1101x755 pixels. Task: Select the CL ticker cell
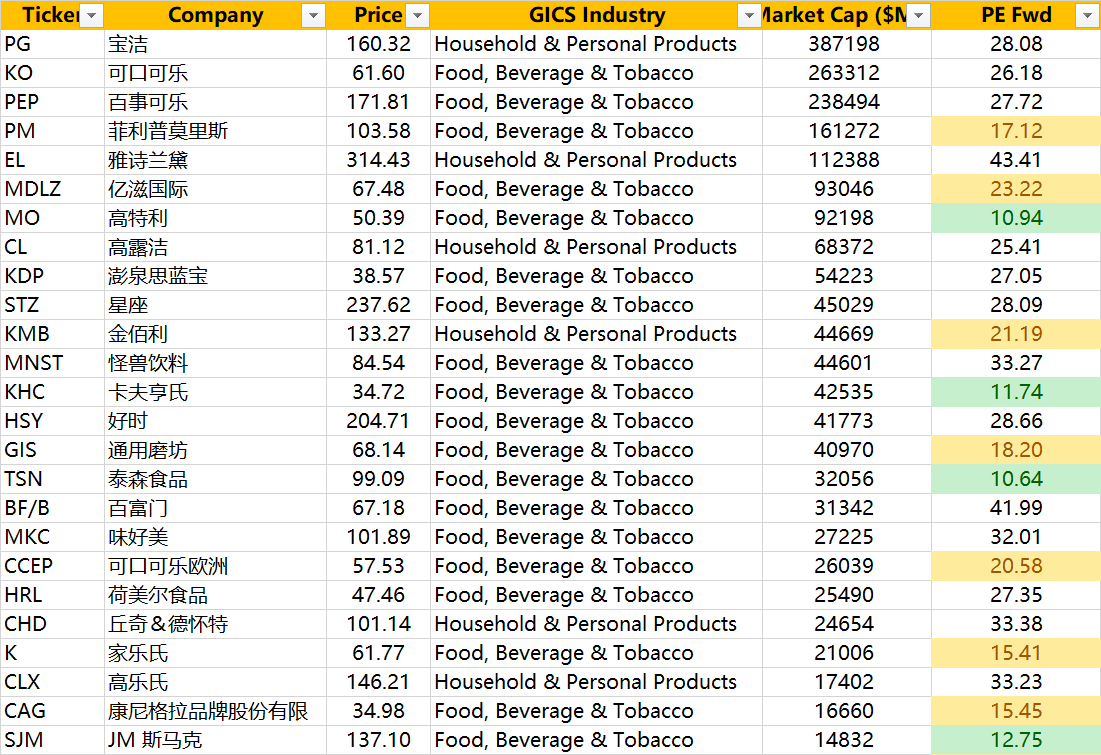[x=53, y=247]
